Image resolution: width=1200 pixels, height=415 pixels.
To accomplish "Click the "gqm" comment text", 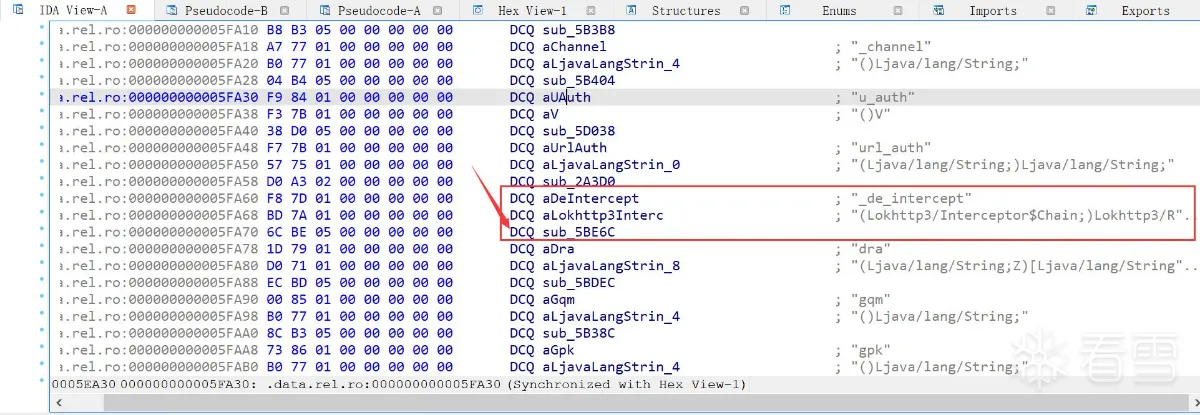I will [x=871, y=299].
